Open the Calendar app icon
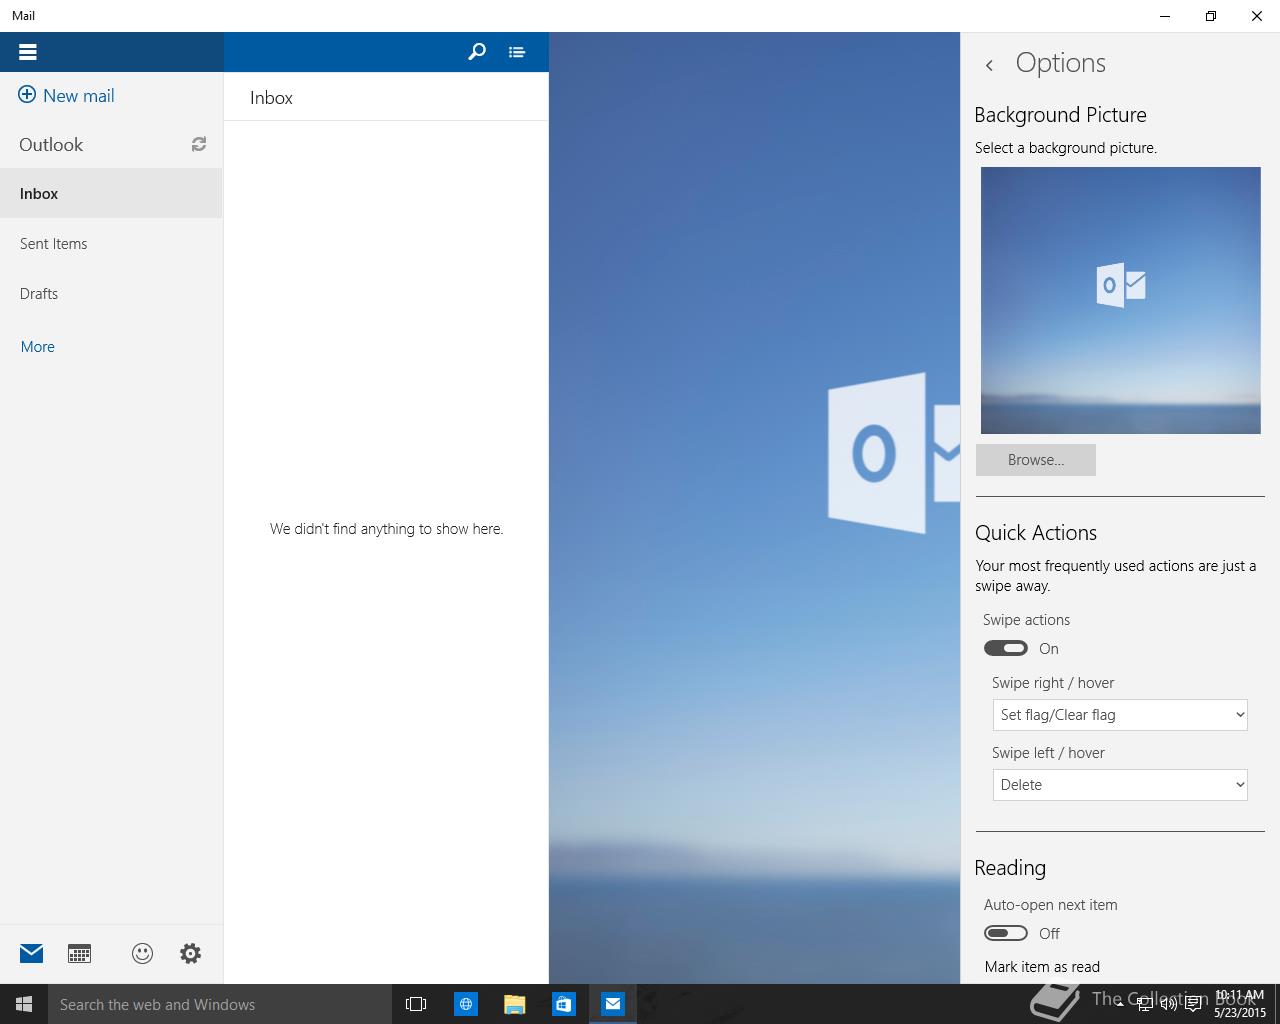Viewport: 1280px width, 1024px height. [x=79, y=953]
